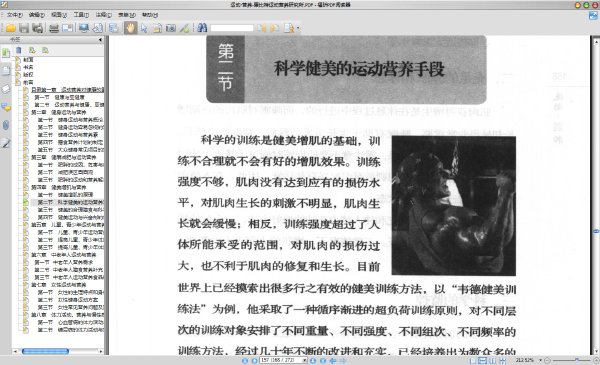600x365 pixels.
Task: Pick the typewriter pen tool
Action: pyautogui.click(x=185, y=28)
